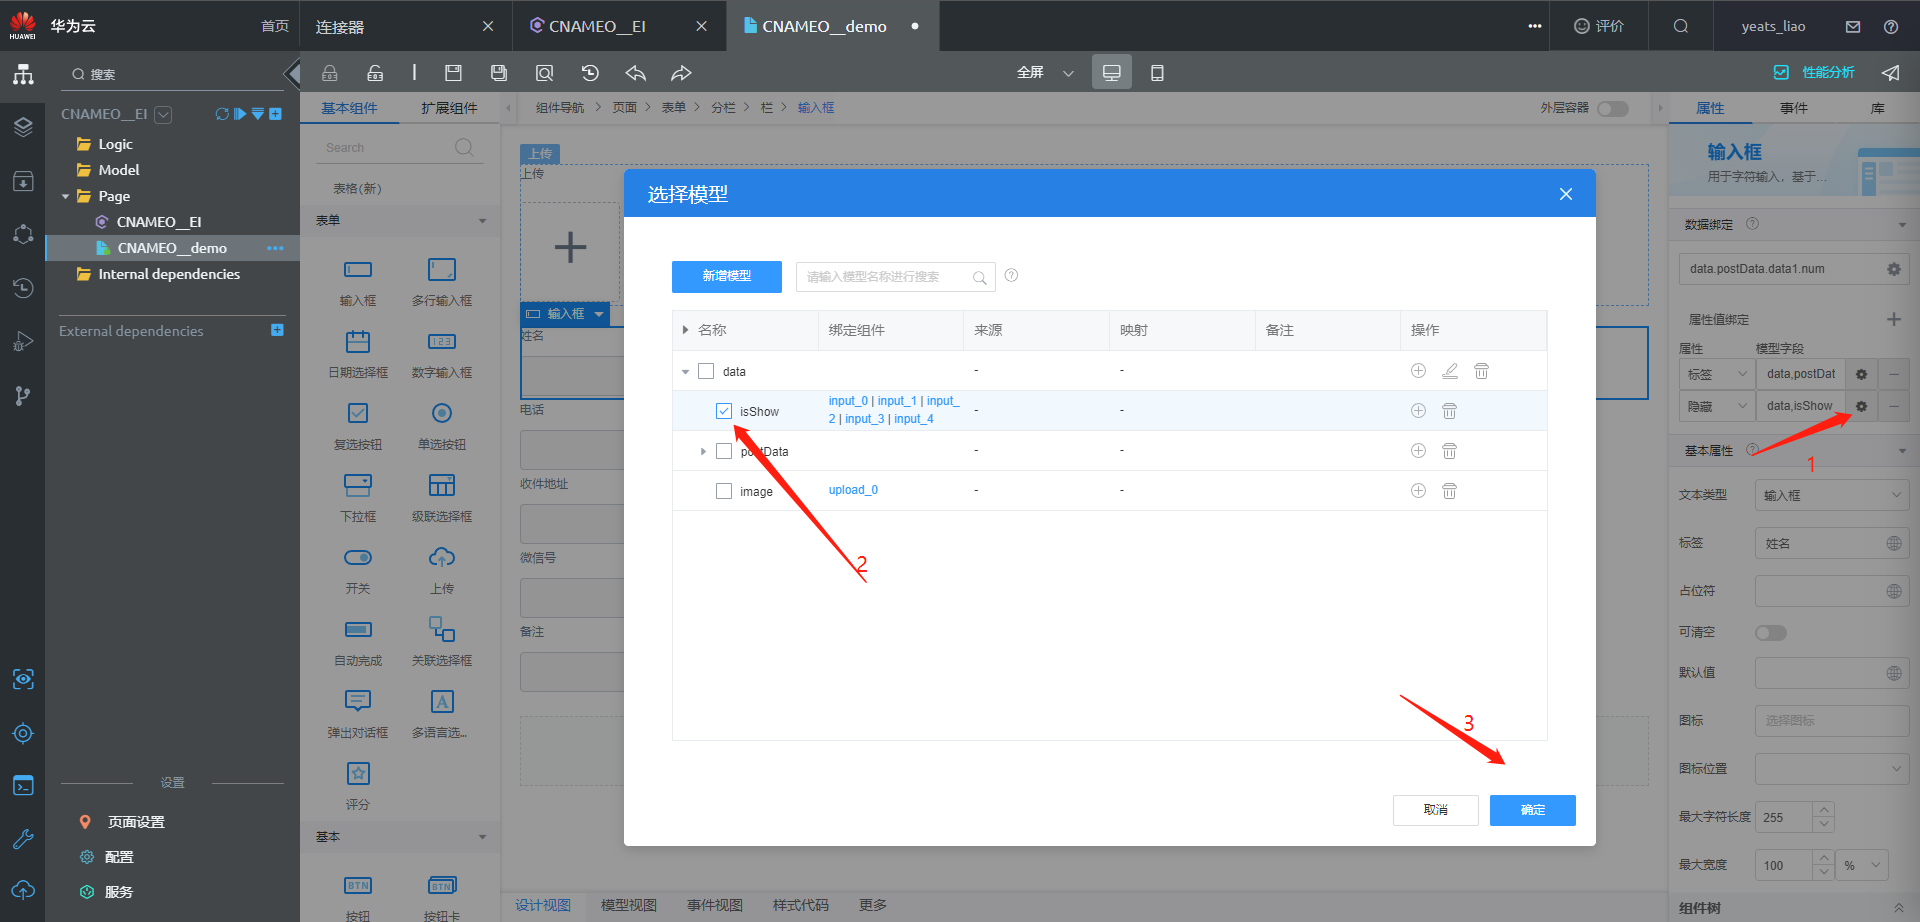Click the 取消 button
Screen dimensions: 1920x922
(1436, 810)
